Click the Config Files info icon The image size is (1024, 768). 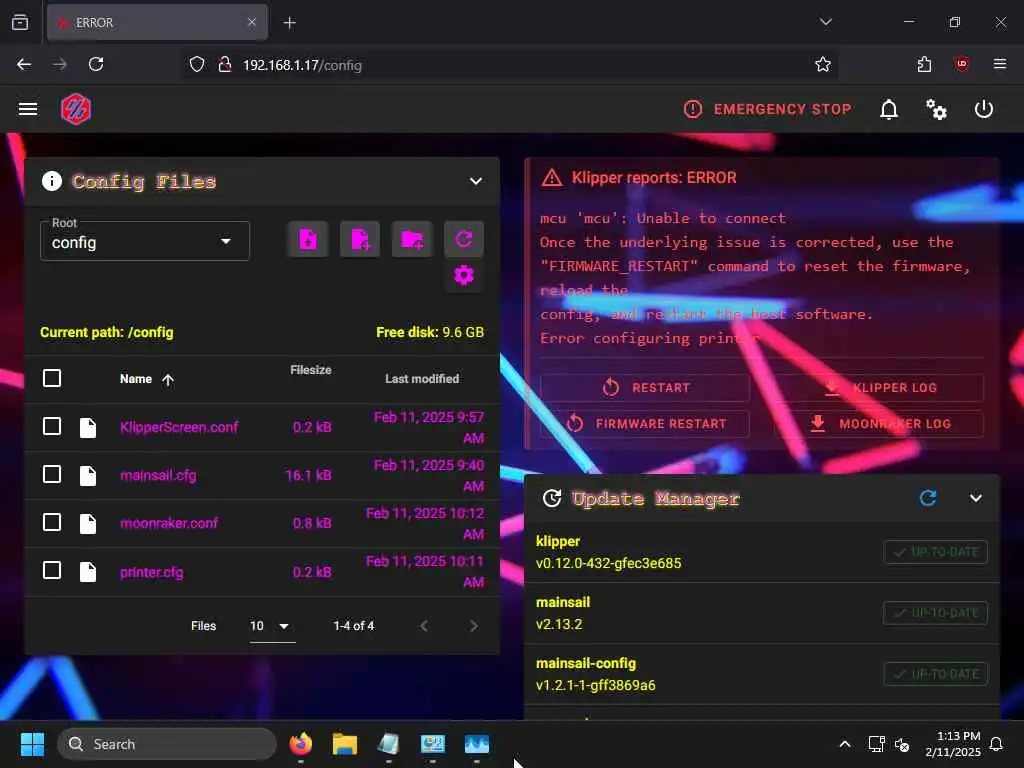point(52,181)
